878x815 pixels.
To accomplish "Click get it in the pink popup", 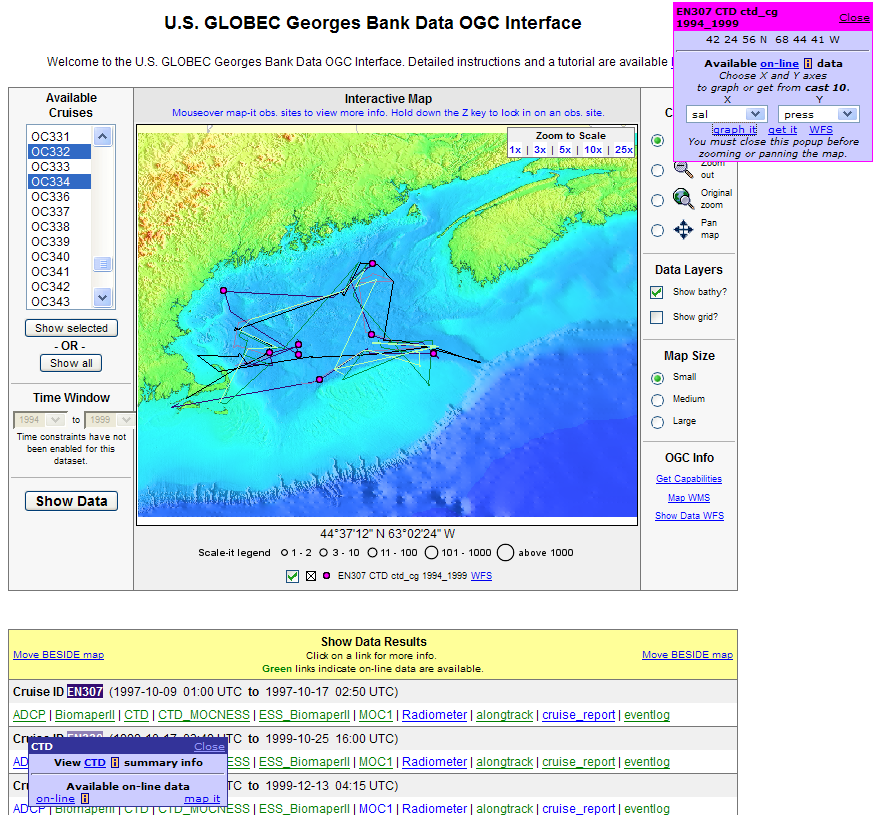I will point(782,129).
